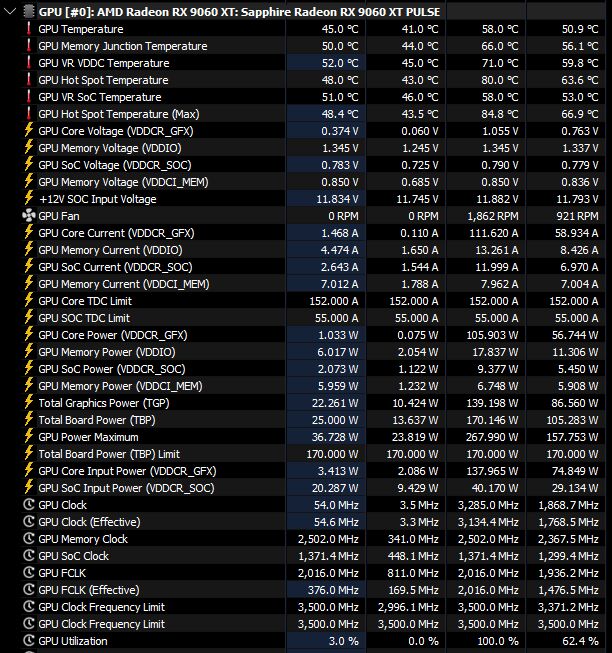Click lightning icon of GPU Core TDC Limit

tap(28, 301)
